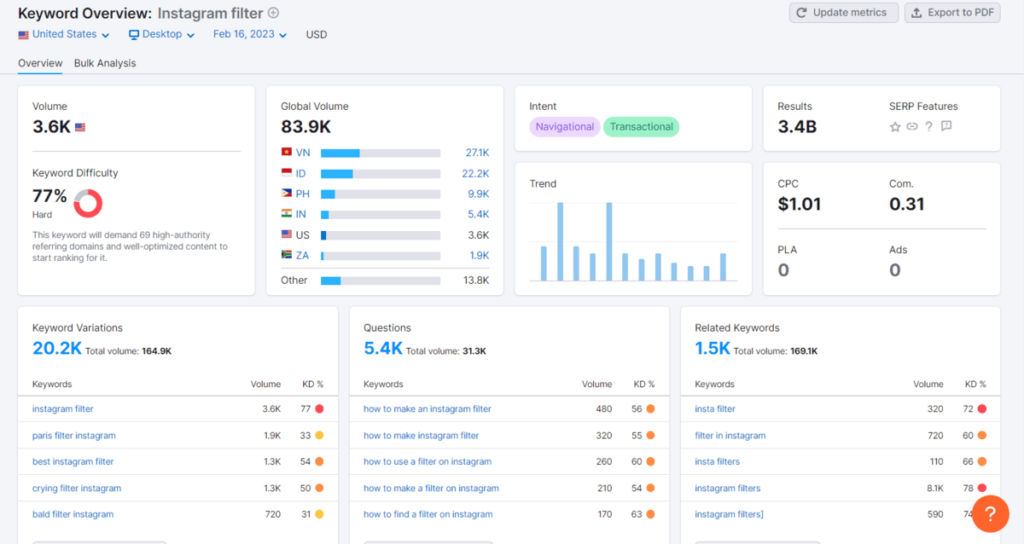The image size is (1024, 544).
Task: Click the link SERP feature icon
Action: click(912, 127)
